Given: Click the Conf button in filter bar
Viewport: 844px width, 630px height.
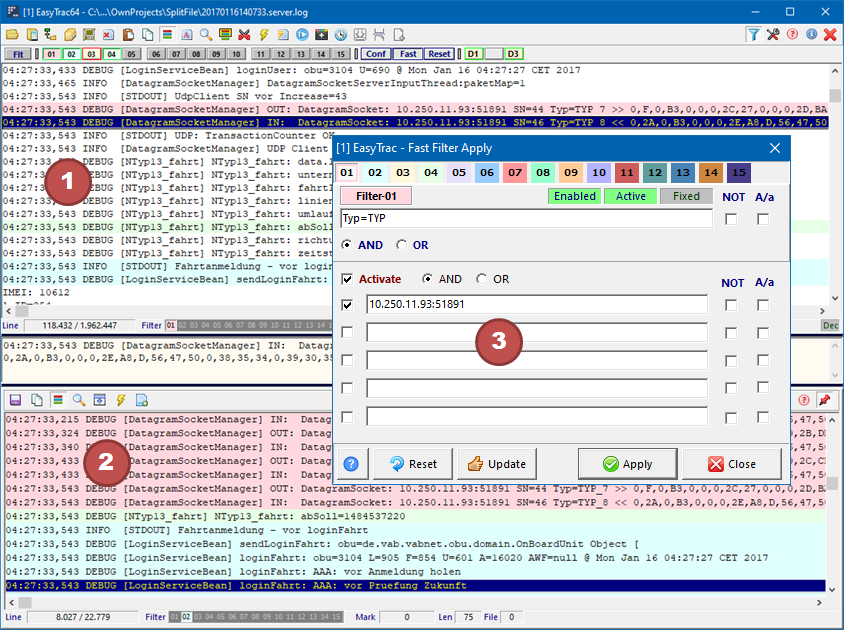Looking at the screenshot, I should pyautogui.click(x=376, y=54).
